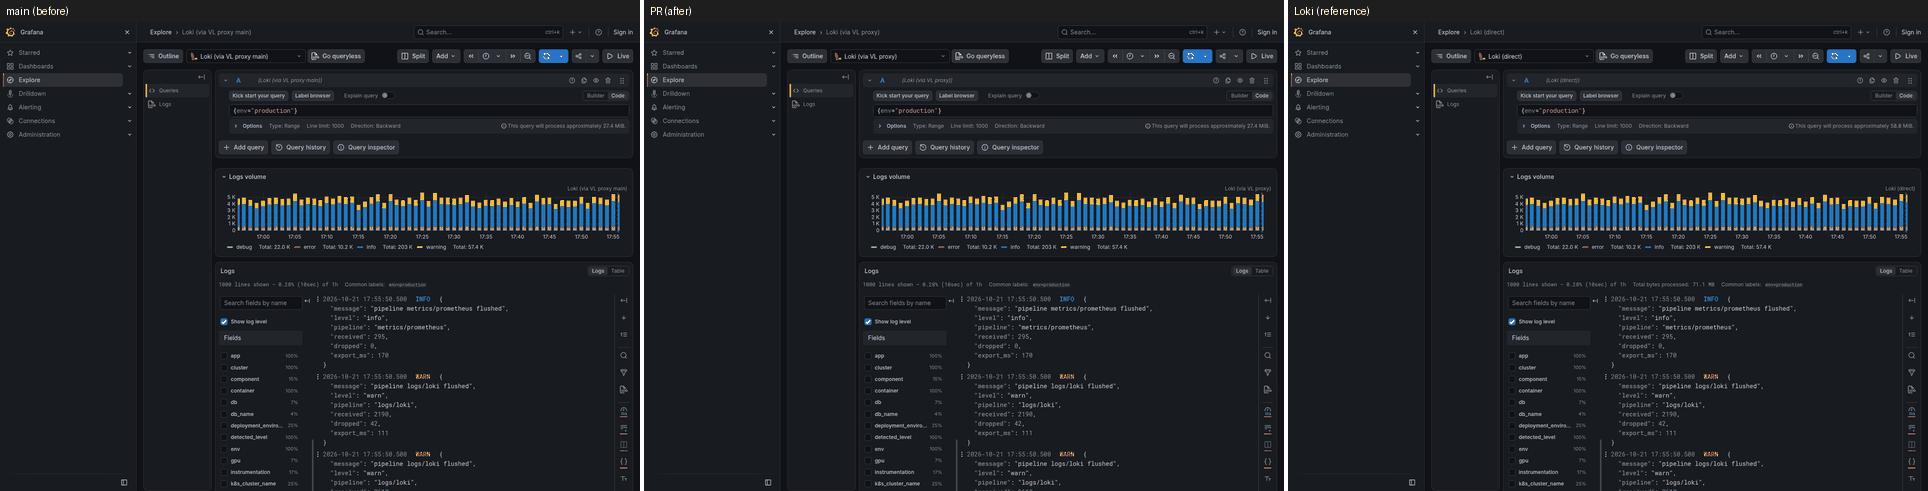Close the side menu in Loki (reference) pane
The height and width of the screenshot is (491, 1928).
point(1415,32)
